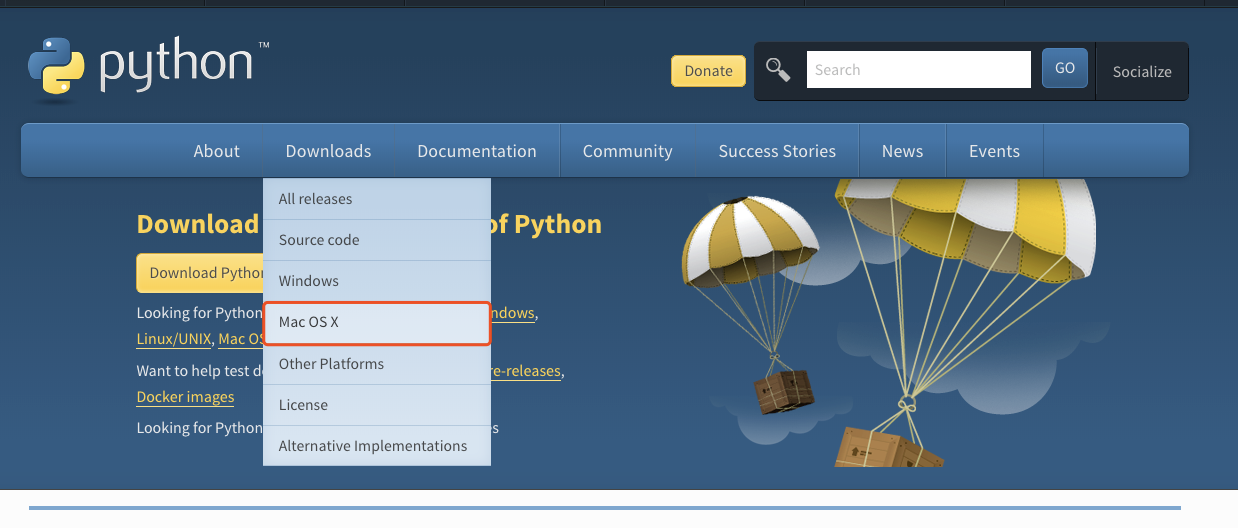The image size is (1238, 528).
Task: Open the Downloads menu
Action: click(328, 151)
